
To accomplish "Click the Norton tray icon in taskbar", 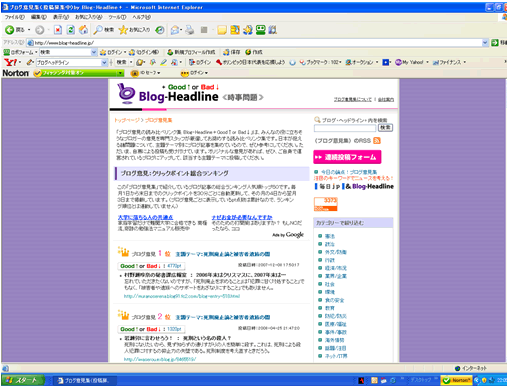I will [x=456, y=380].
